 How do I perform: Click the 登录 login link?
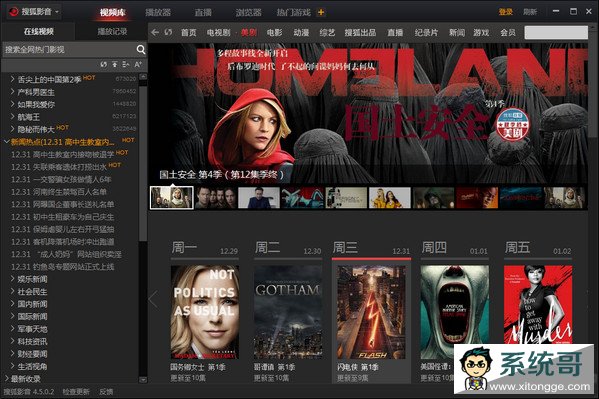[505, 12]
